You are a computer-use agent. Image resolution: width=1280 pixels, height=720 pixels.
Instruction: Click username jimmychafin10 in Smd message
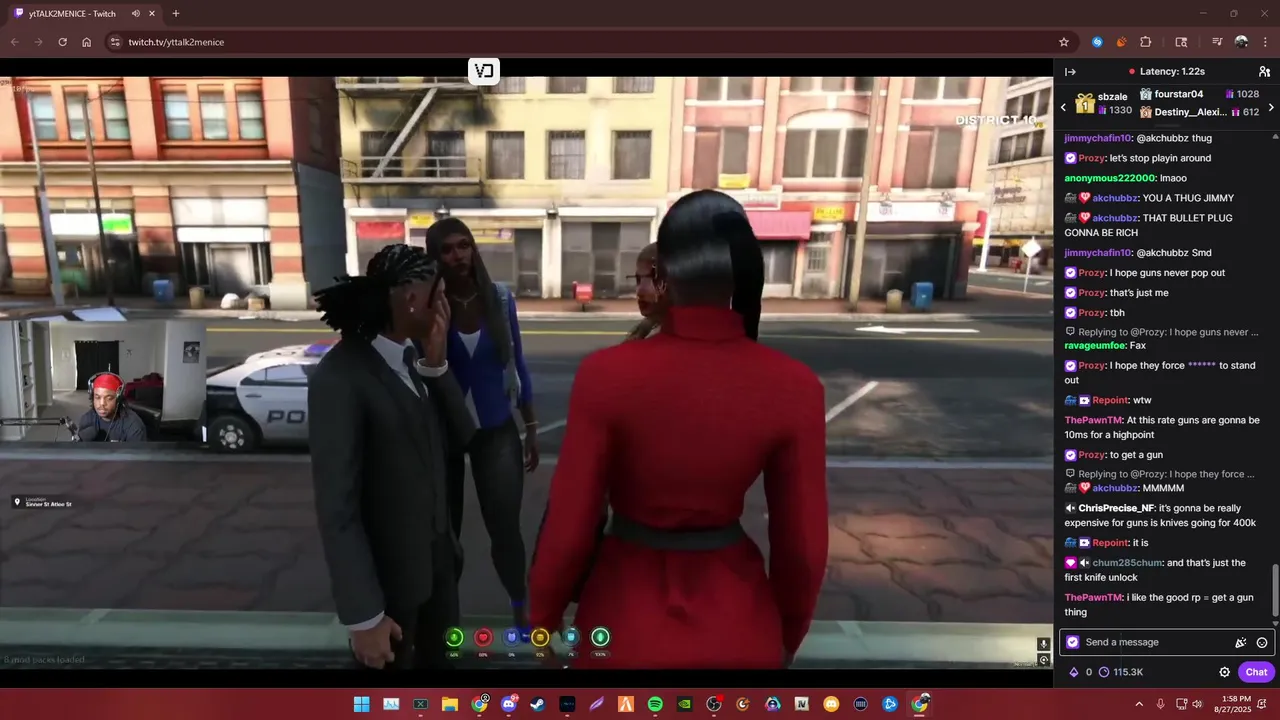[x=1098, y=253]
